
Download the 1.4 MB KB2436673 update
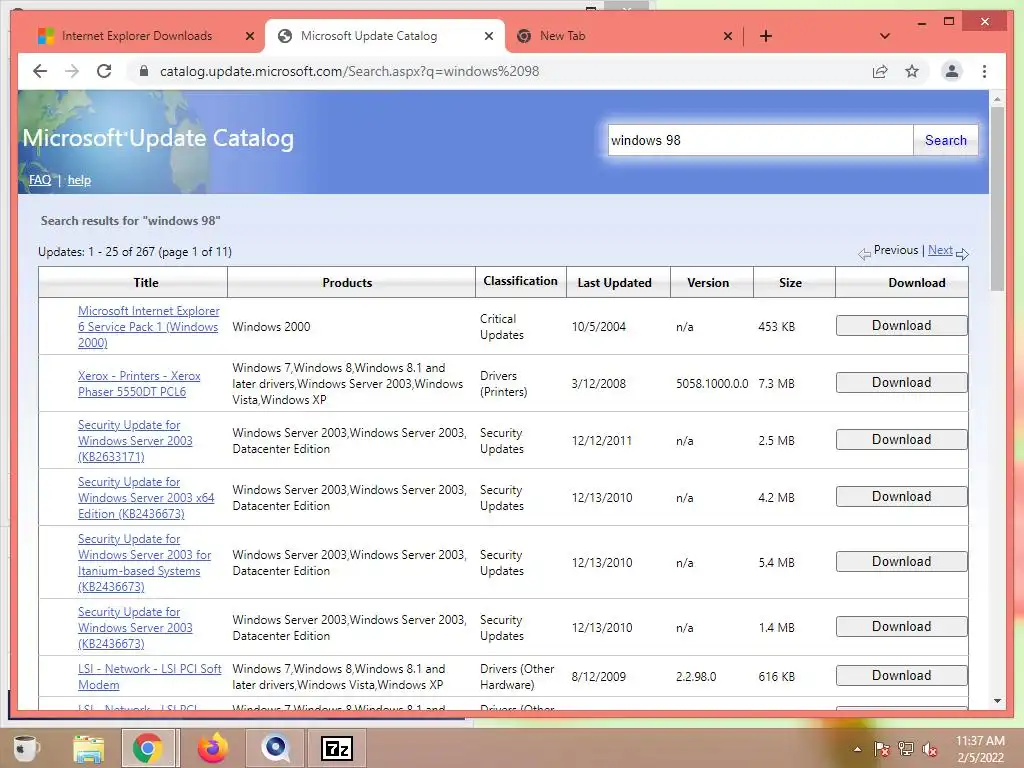pyautogui.click(x=901, y=626)
